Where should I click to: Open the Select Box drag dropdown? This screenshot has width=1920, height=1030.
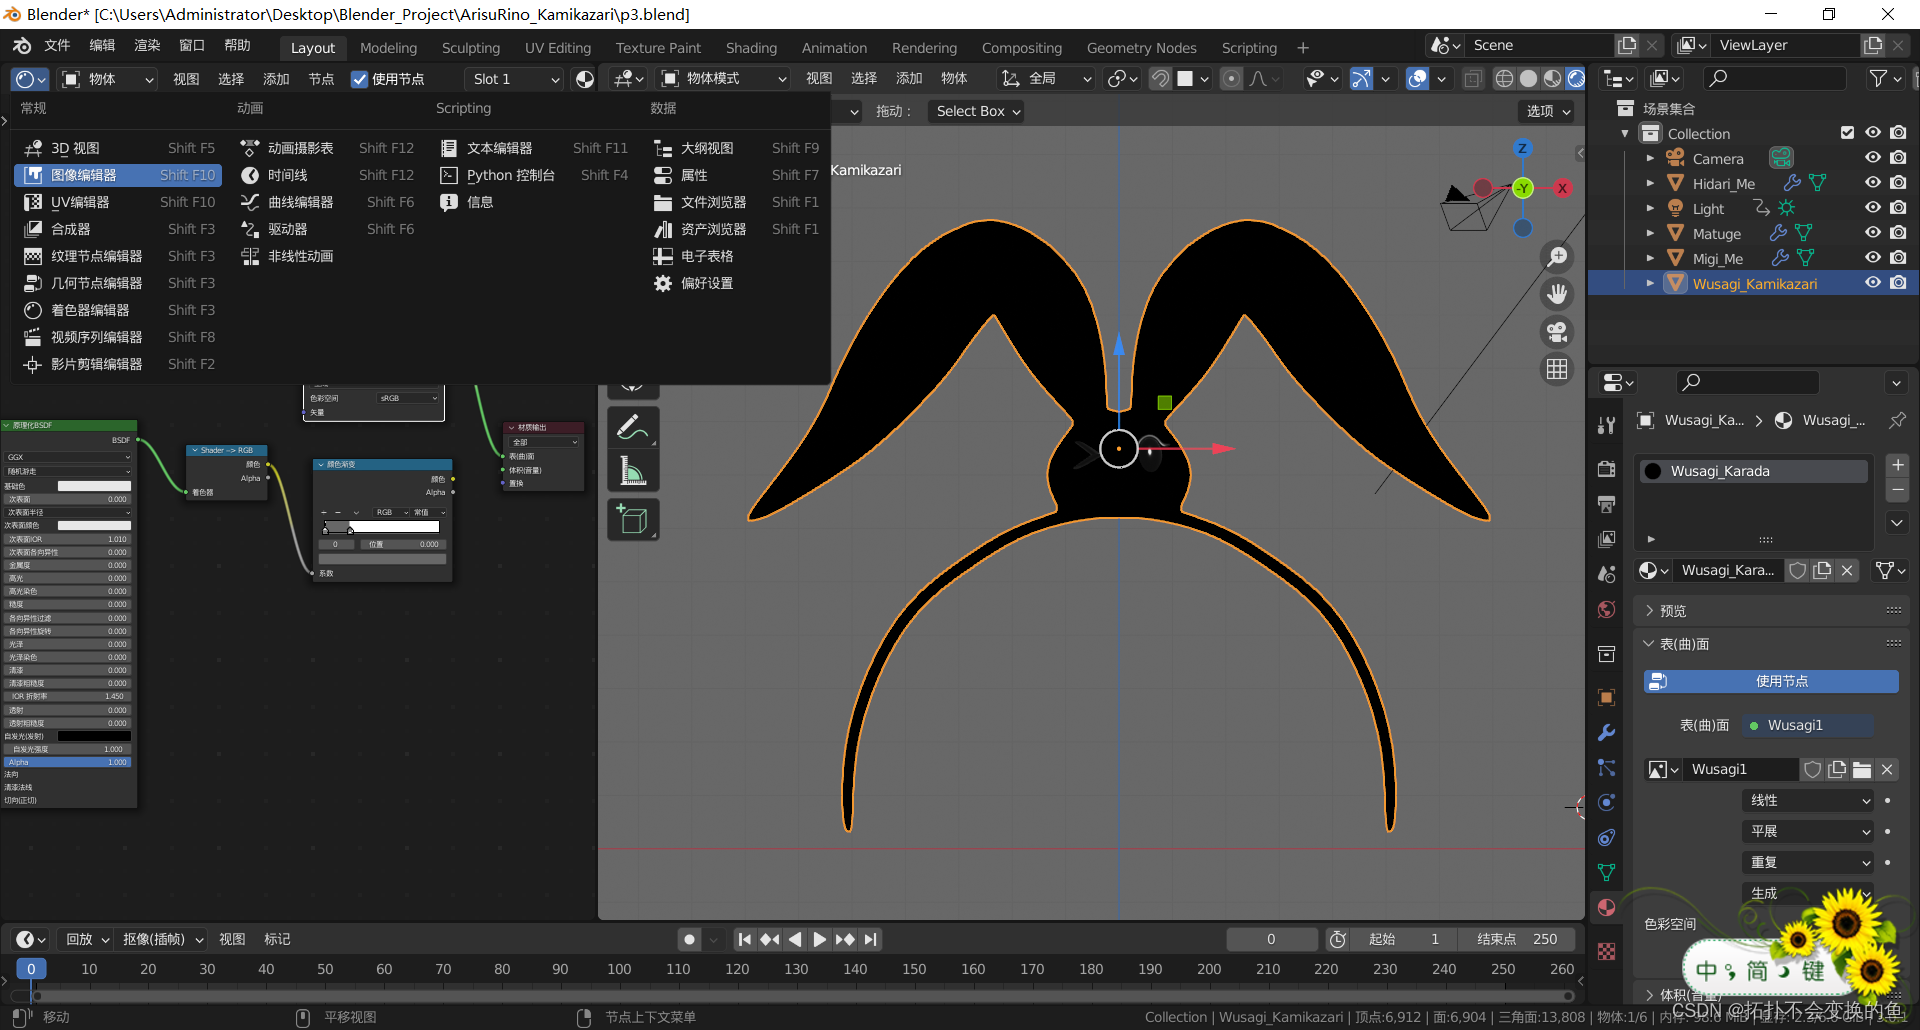tap(977, 111)
